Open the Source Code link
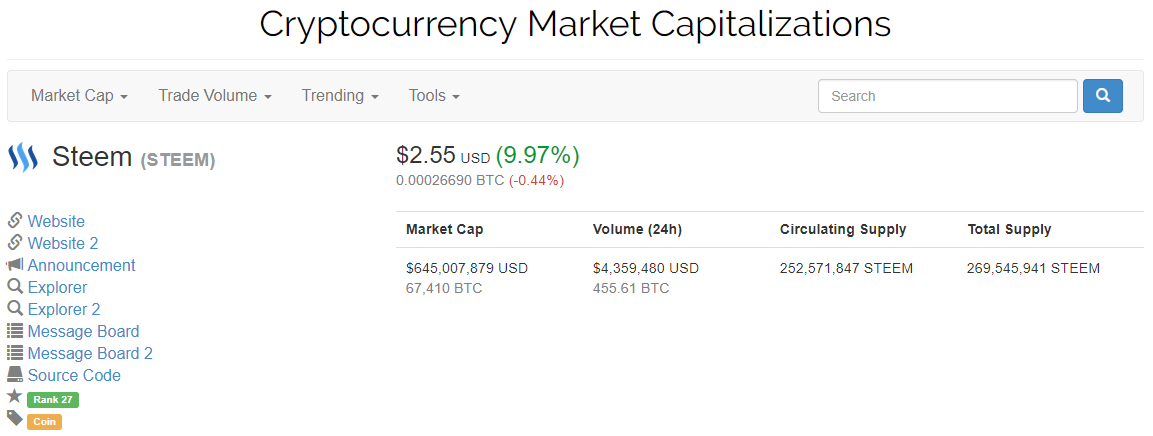Viewport: 1153px width, 436px height. coord(74,375)
